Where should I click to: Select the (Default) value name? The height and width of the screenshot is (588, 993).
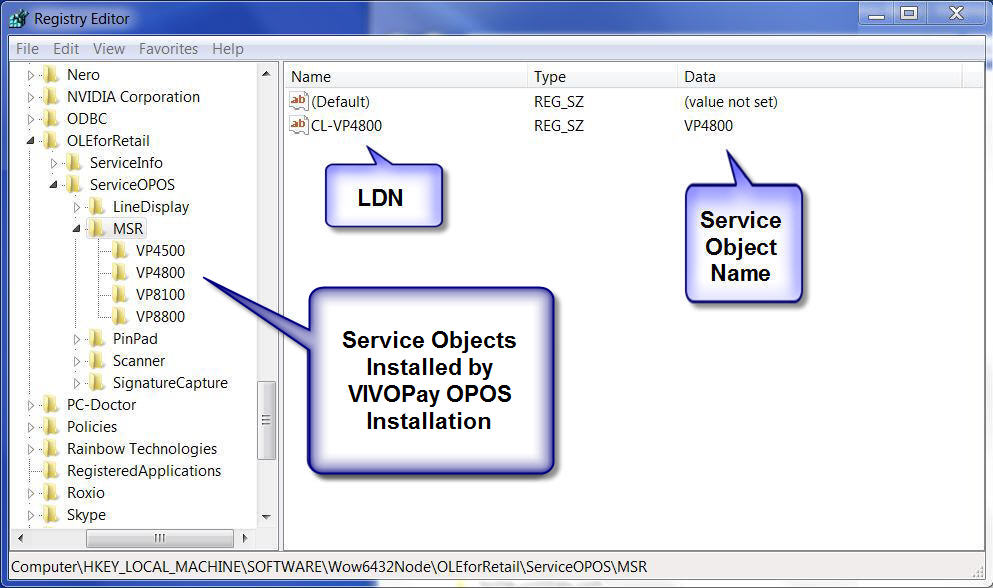click(341, 102)
